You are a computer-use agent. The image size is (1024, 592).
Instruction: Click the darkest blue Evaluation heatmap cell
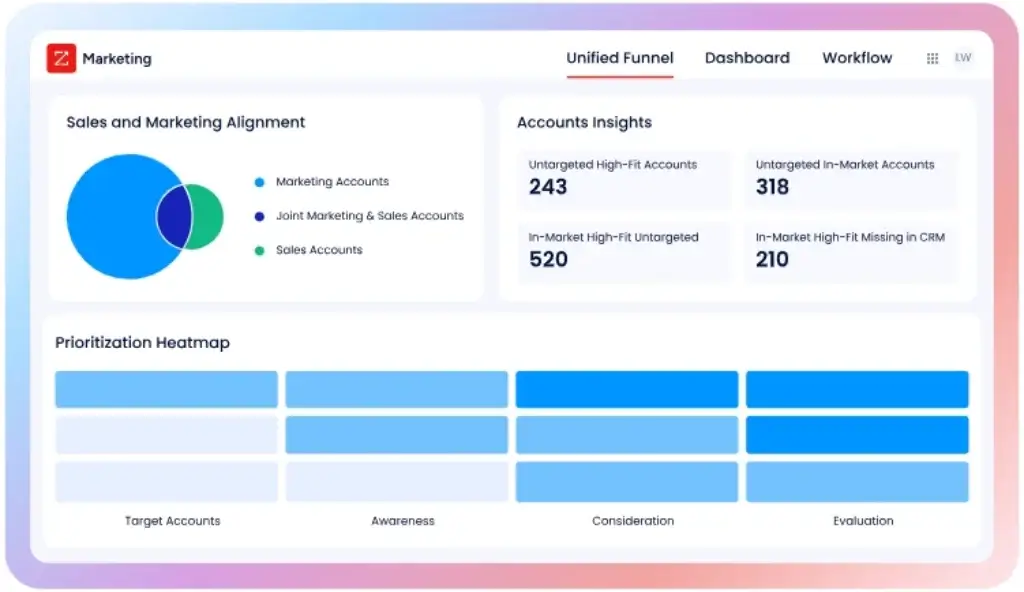pos(856,433)
